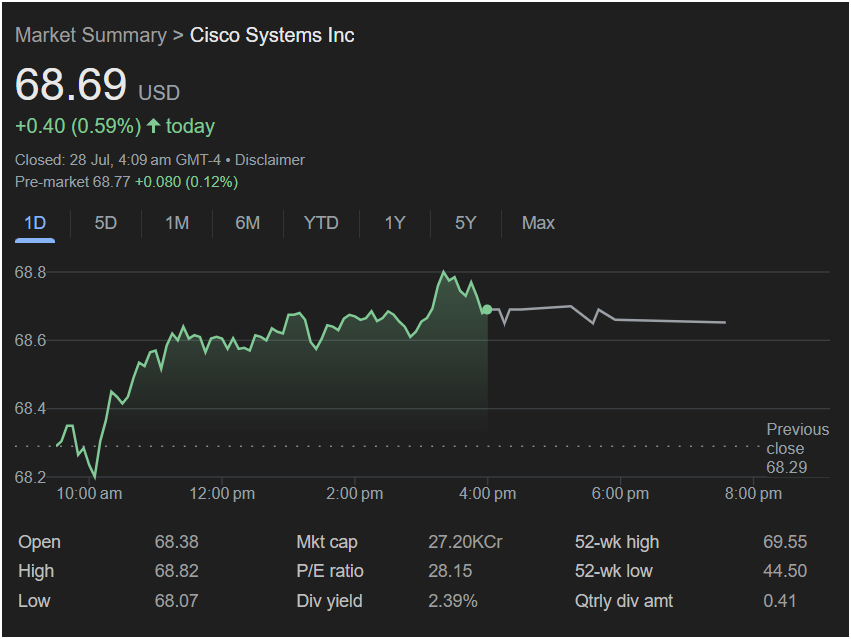Image resolution: width=851 pixels, height=639 pixels.
Task: Click the +0.40 (0.59%) today change
Action: tap(115, 126)
